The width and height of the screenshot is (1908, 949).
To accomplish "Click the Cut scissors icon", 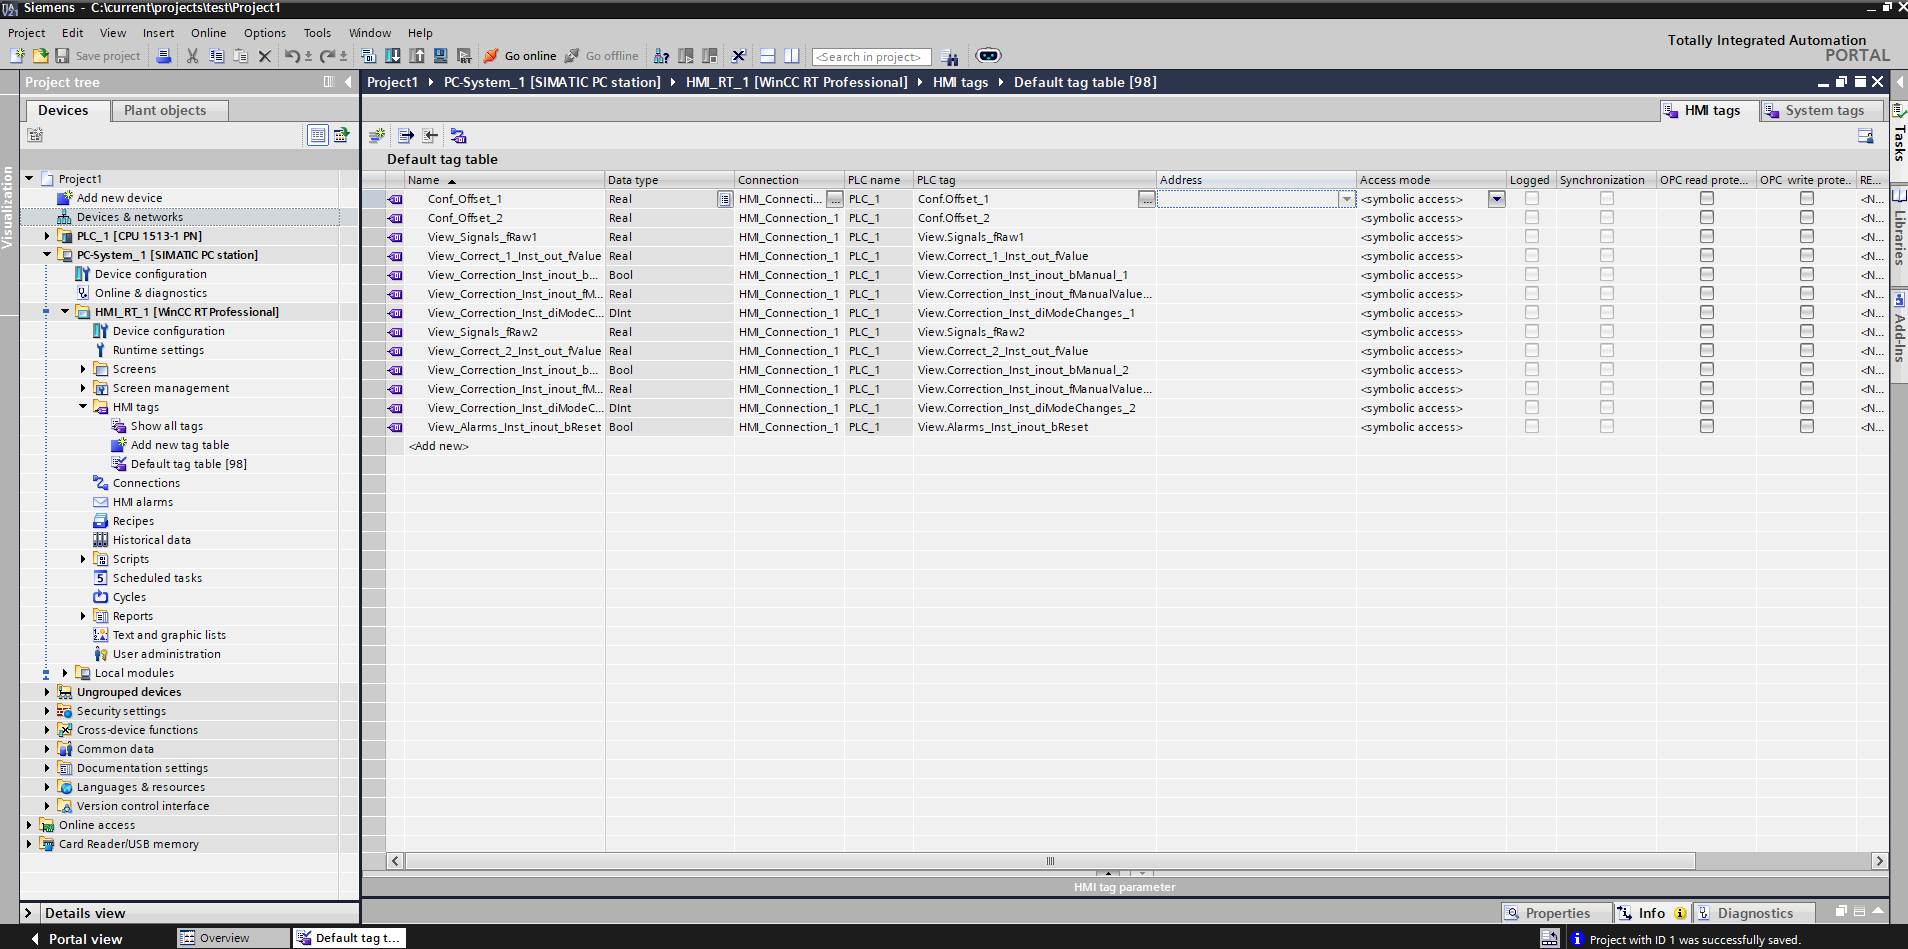I will tap(192, 56).
